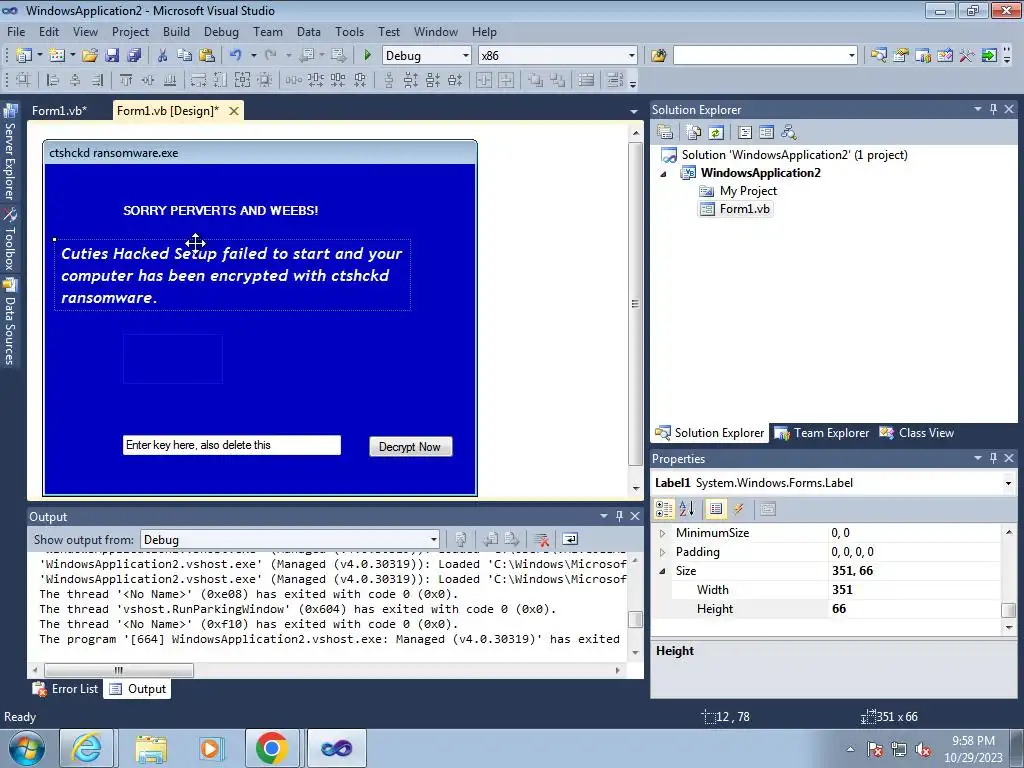Open the Project menu
The image size is (1024, 768).
point(130,31)
